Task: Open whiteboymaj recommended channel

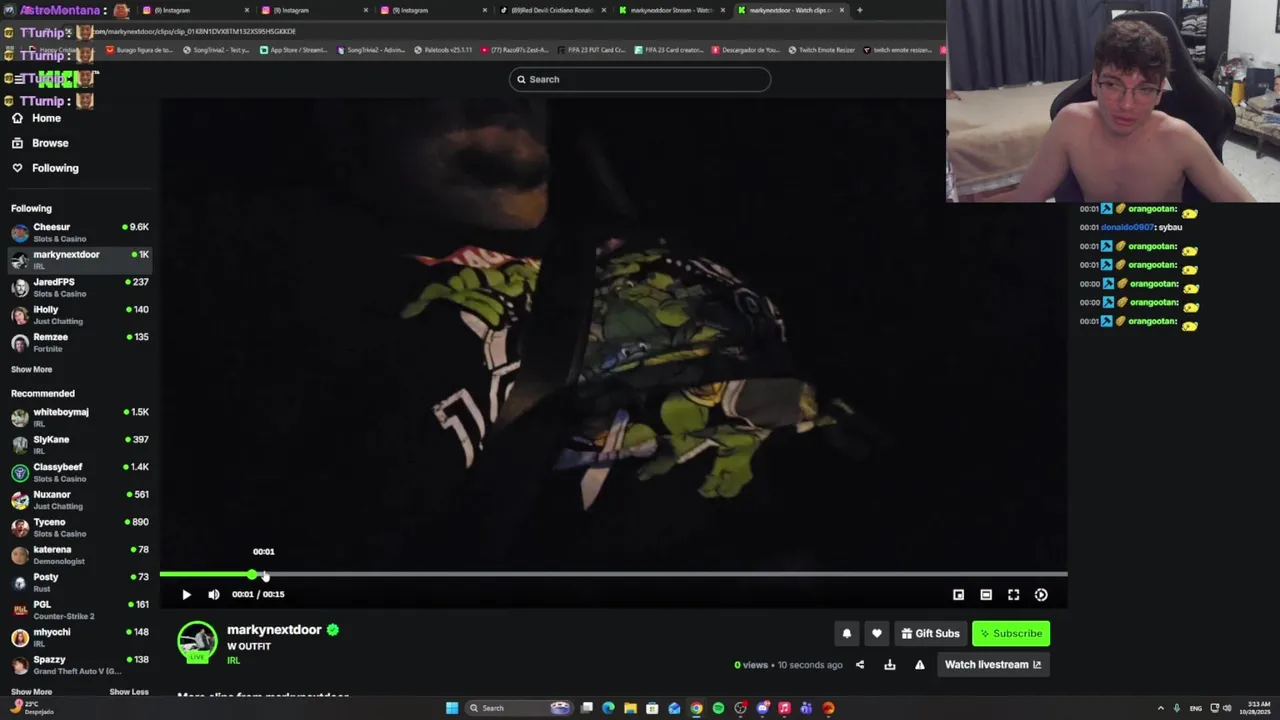Action: [x=80, y=417]
